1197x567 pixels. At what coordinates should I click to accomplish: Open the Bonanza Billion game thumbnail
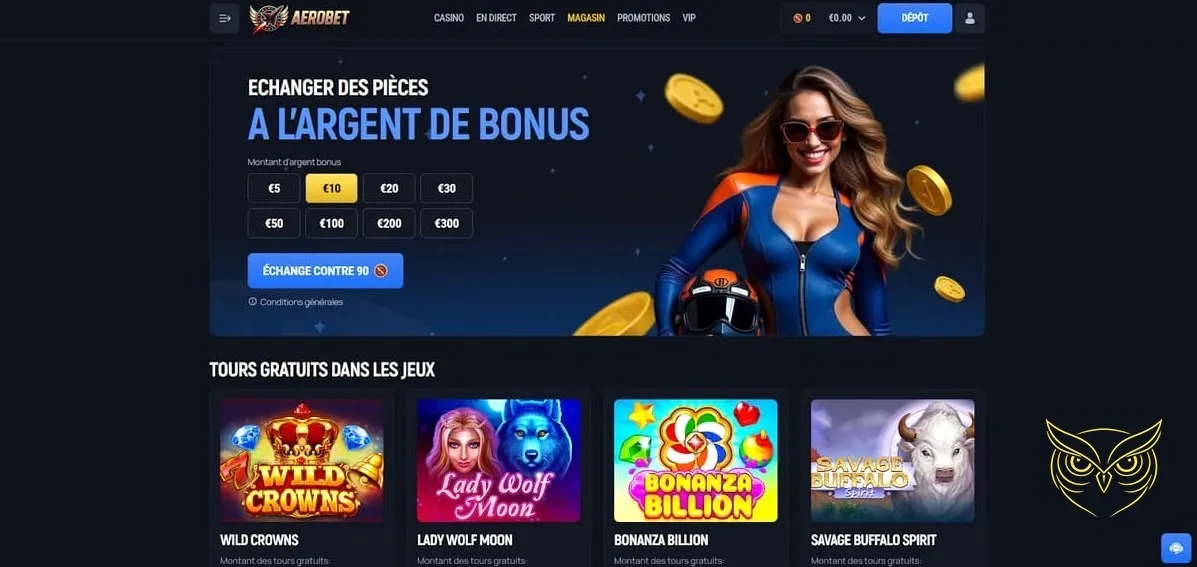(695, 460)
